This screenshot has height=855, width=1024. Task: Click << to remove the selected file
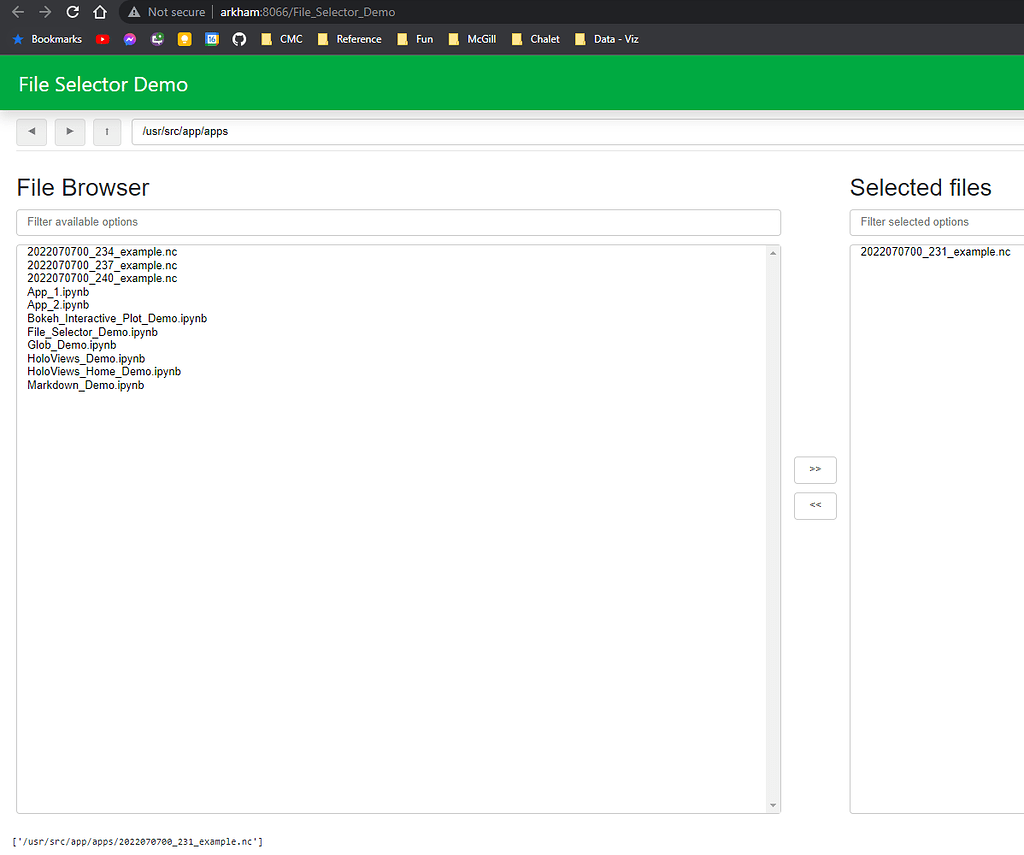click(x=815, y=506)
